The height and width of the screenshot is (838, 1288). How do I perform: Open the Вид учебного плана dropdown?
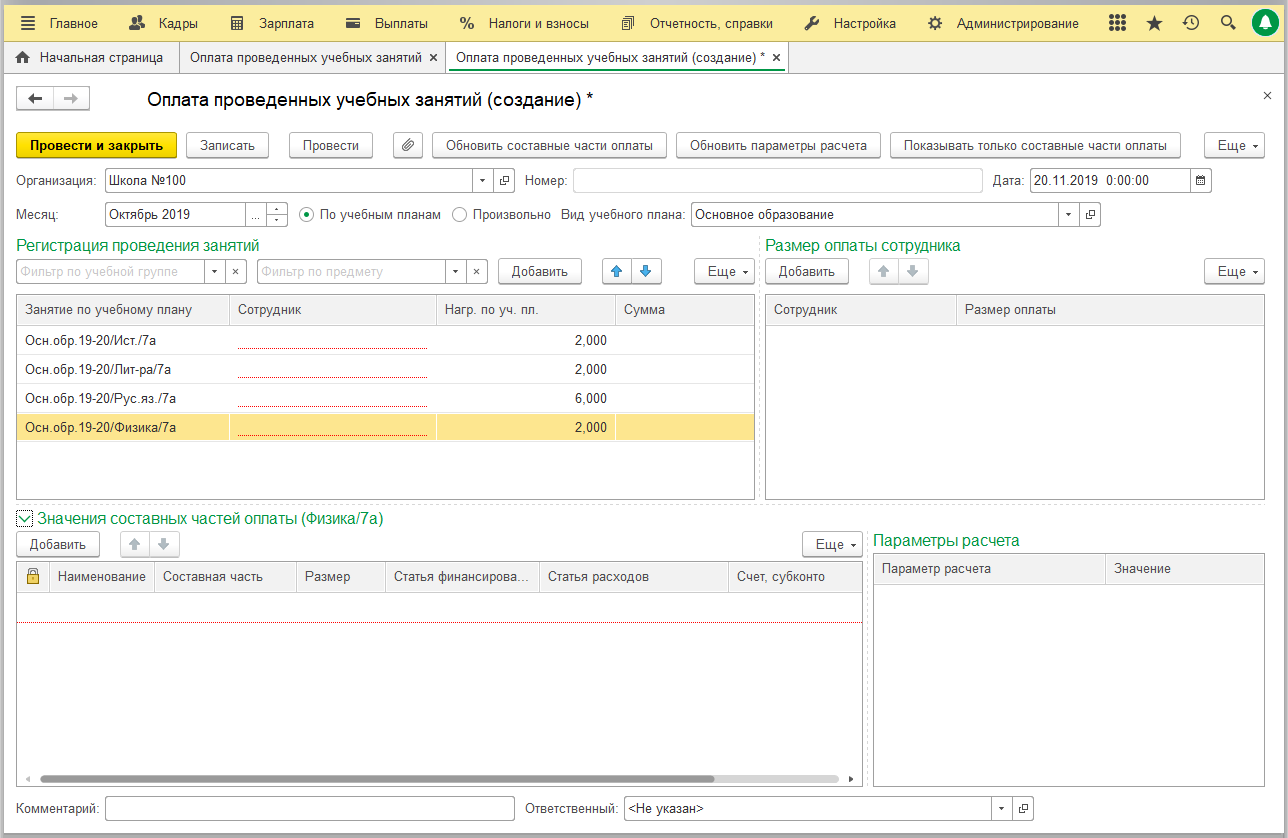(1068, 214)
